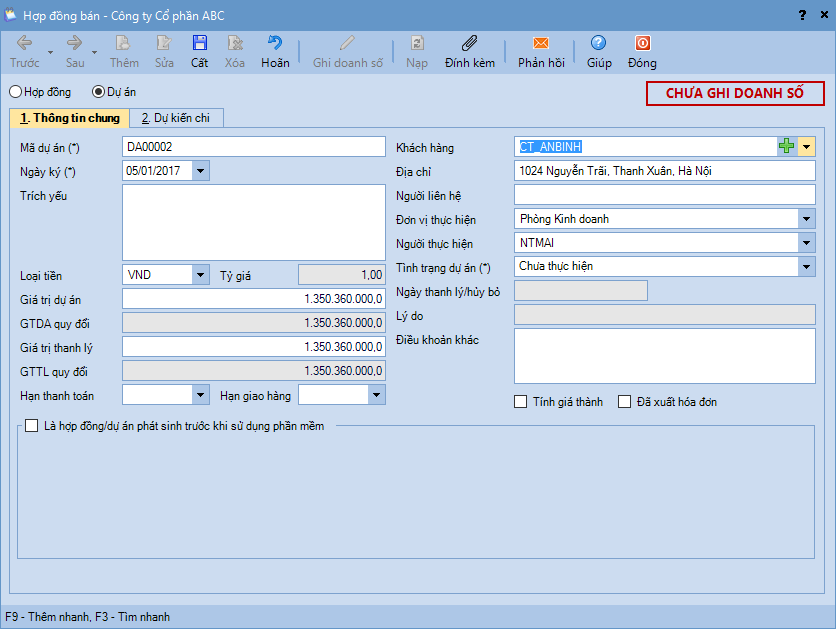Check the Đã xuất hóa đơn box

click(625, 402)
